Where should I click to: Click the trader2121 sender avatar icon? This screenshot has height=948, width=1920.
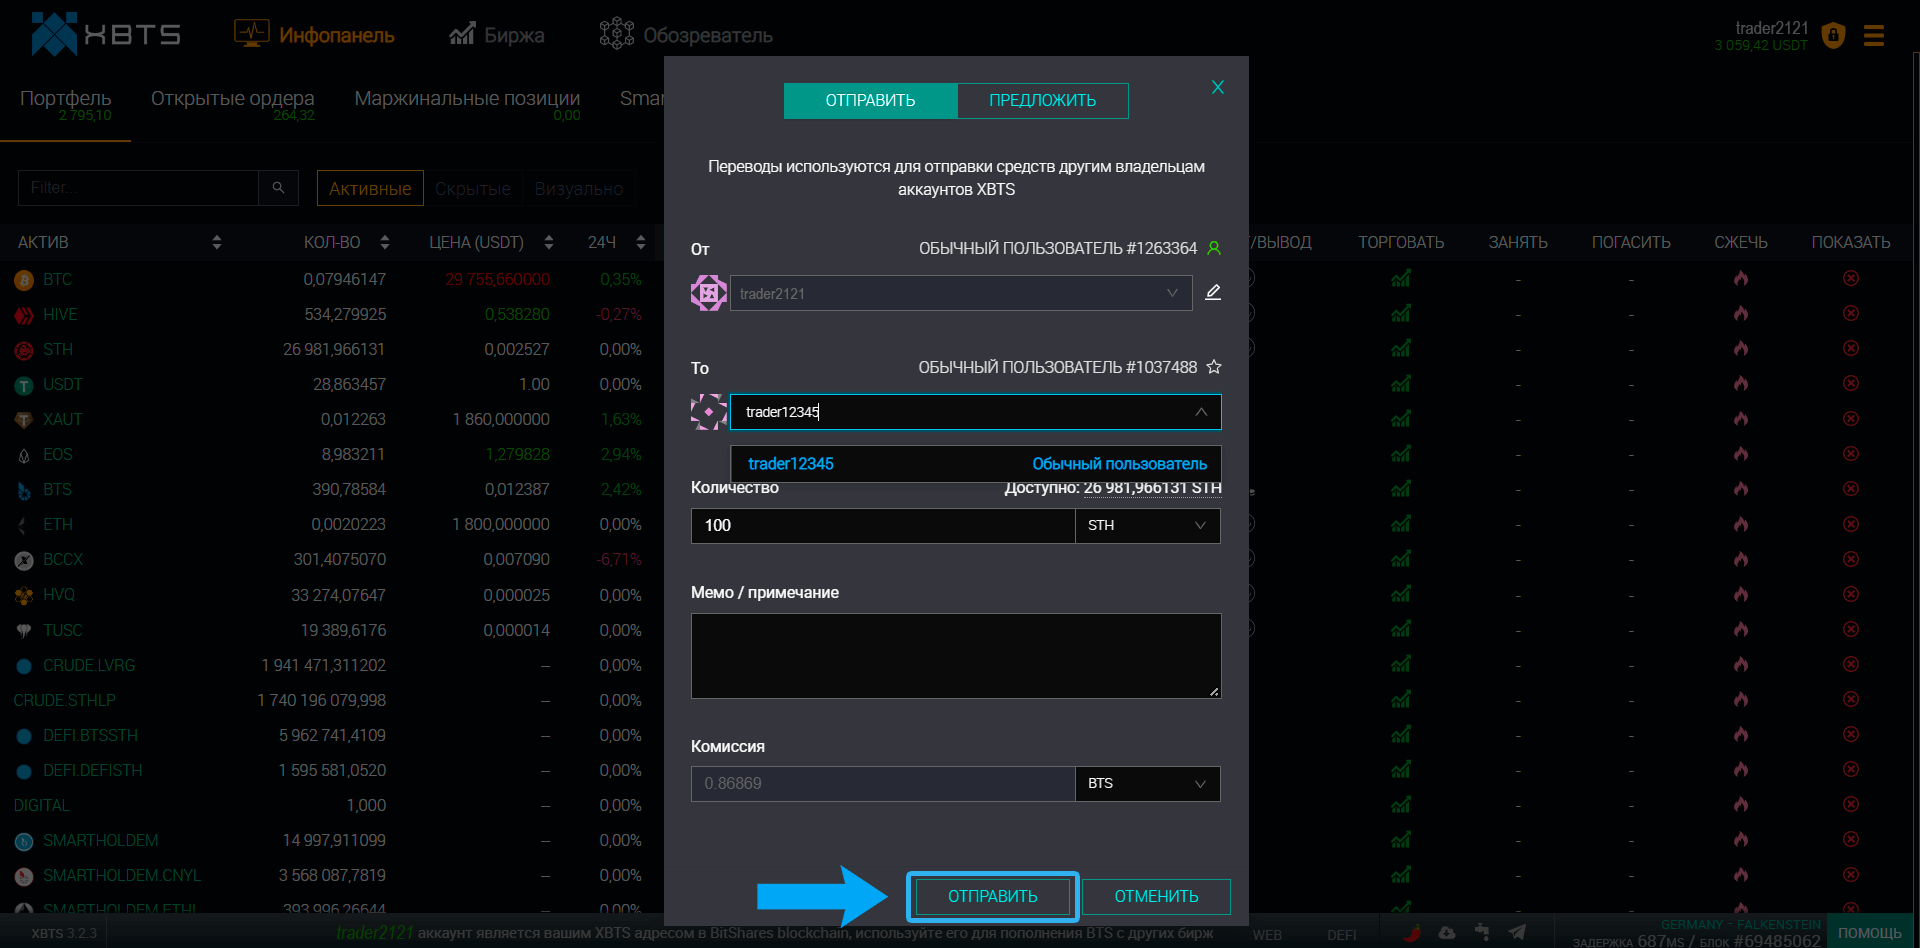(x=708, y=293)
